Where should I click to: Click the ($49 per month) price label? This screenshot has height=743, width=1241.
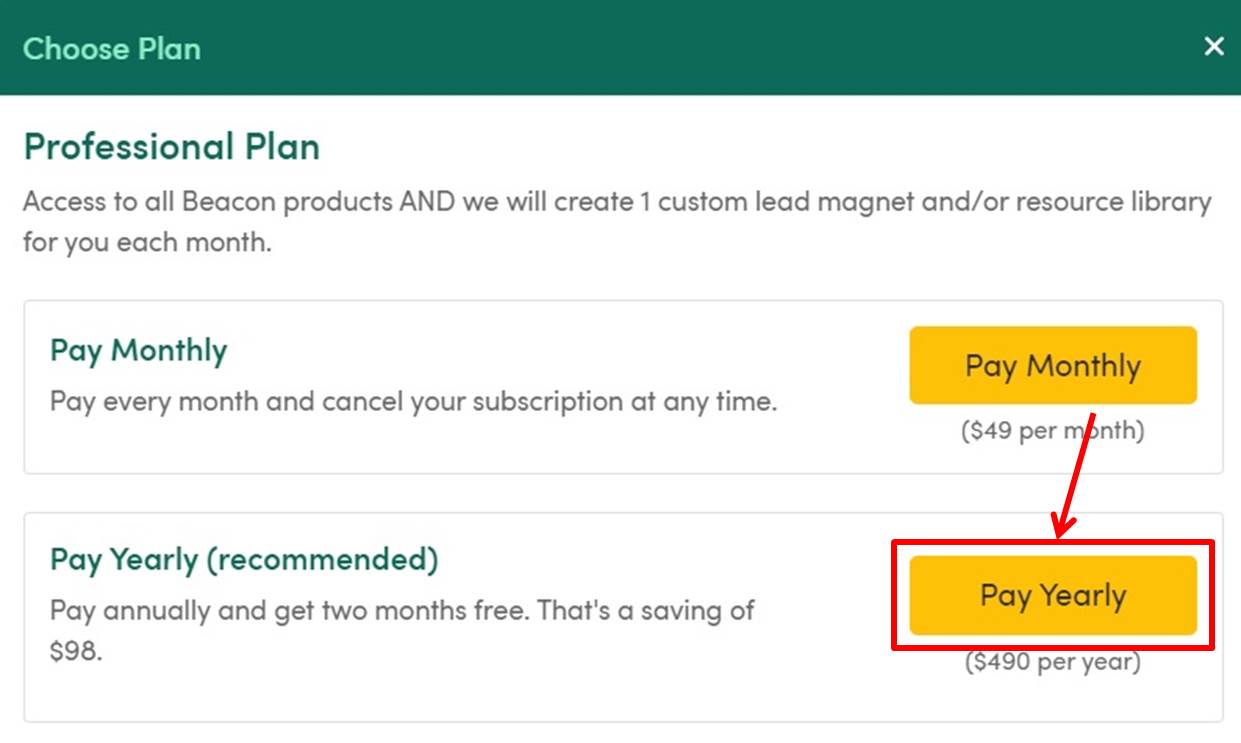(1052, 431)
